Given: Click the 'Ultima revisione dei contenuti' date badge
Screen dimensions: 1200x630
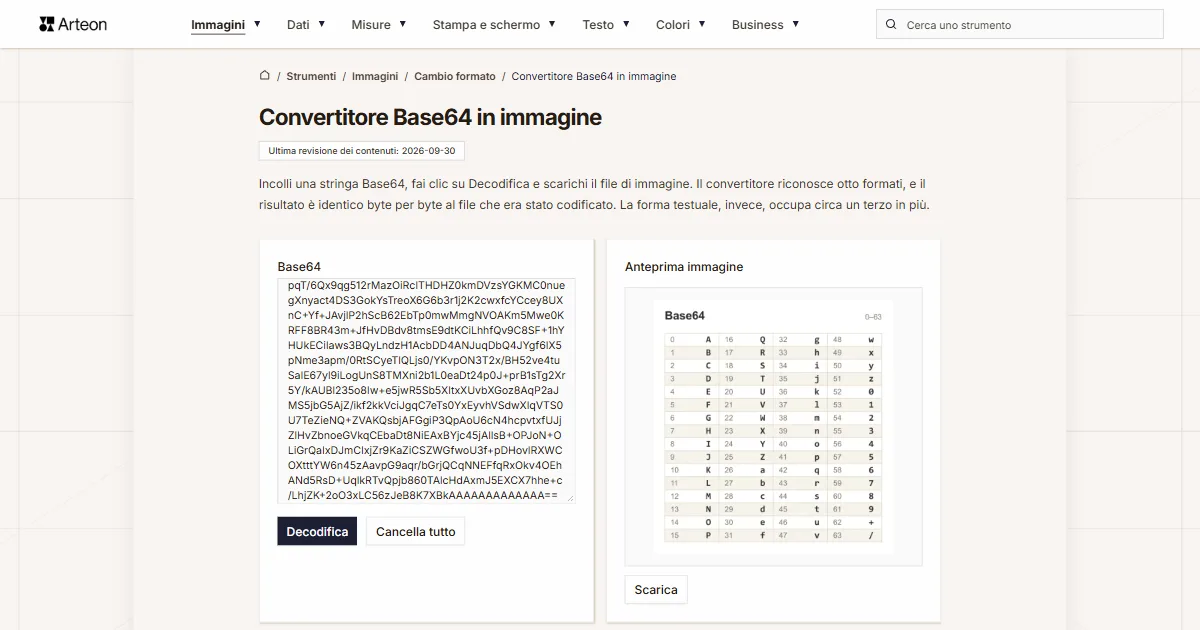Looking at the screenshot, I should coord(362,151).
